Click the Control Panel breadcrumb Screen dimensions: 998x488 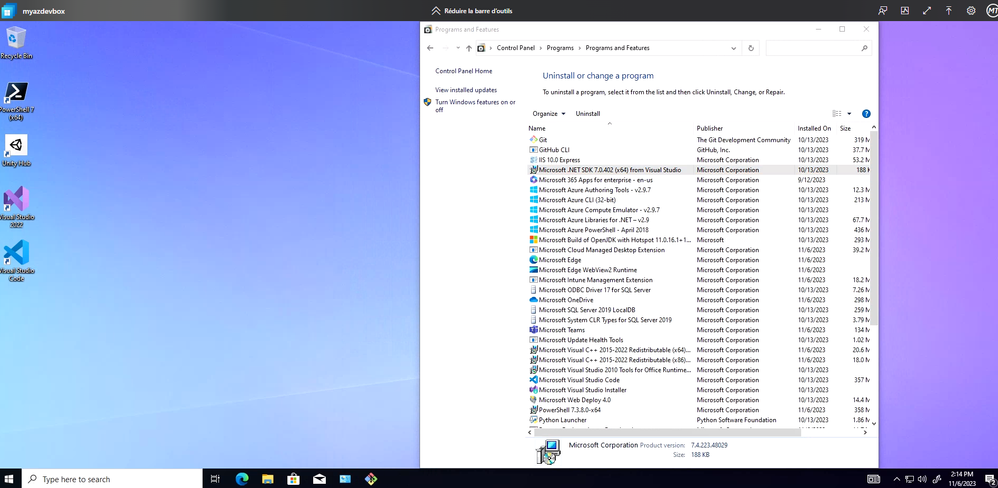[516, 48]
